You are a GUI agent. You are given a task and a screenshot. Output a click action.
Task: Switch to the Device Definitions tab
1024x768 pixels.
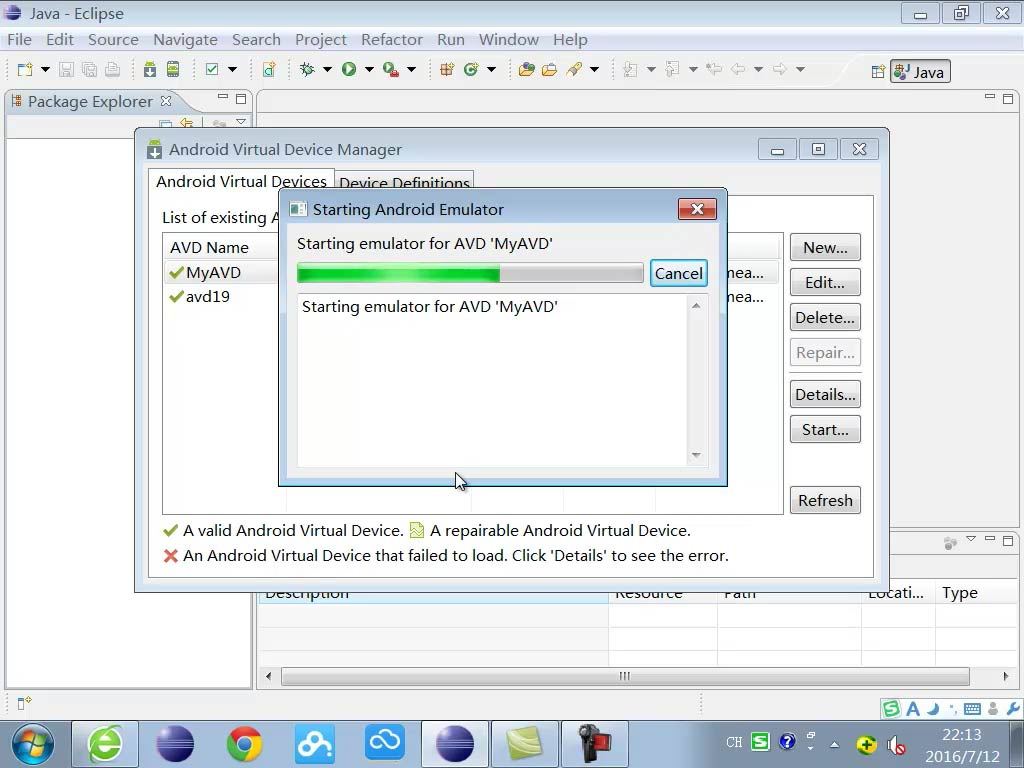tap(404, 182)
